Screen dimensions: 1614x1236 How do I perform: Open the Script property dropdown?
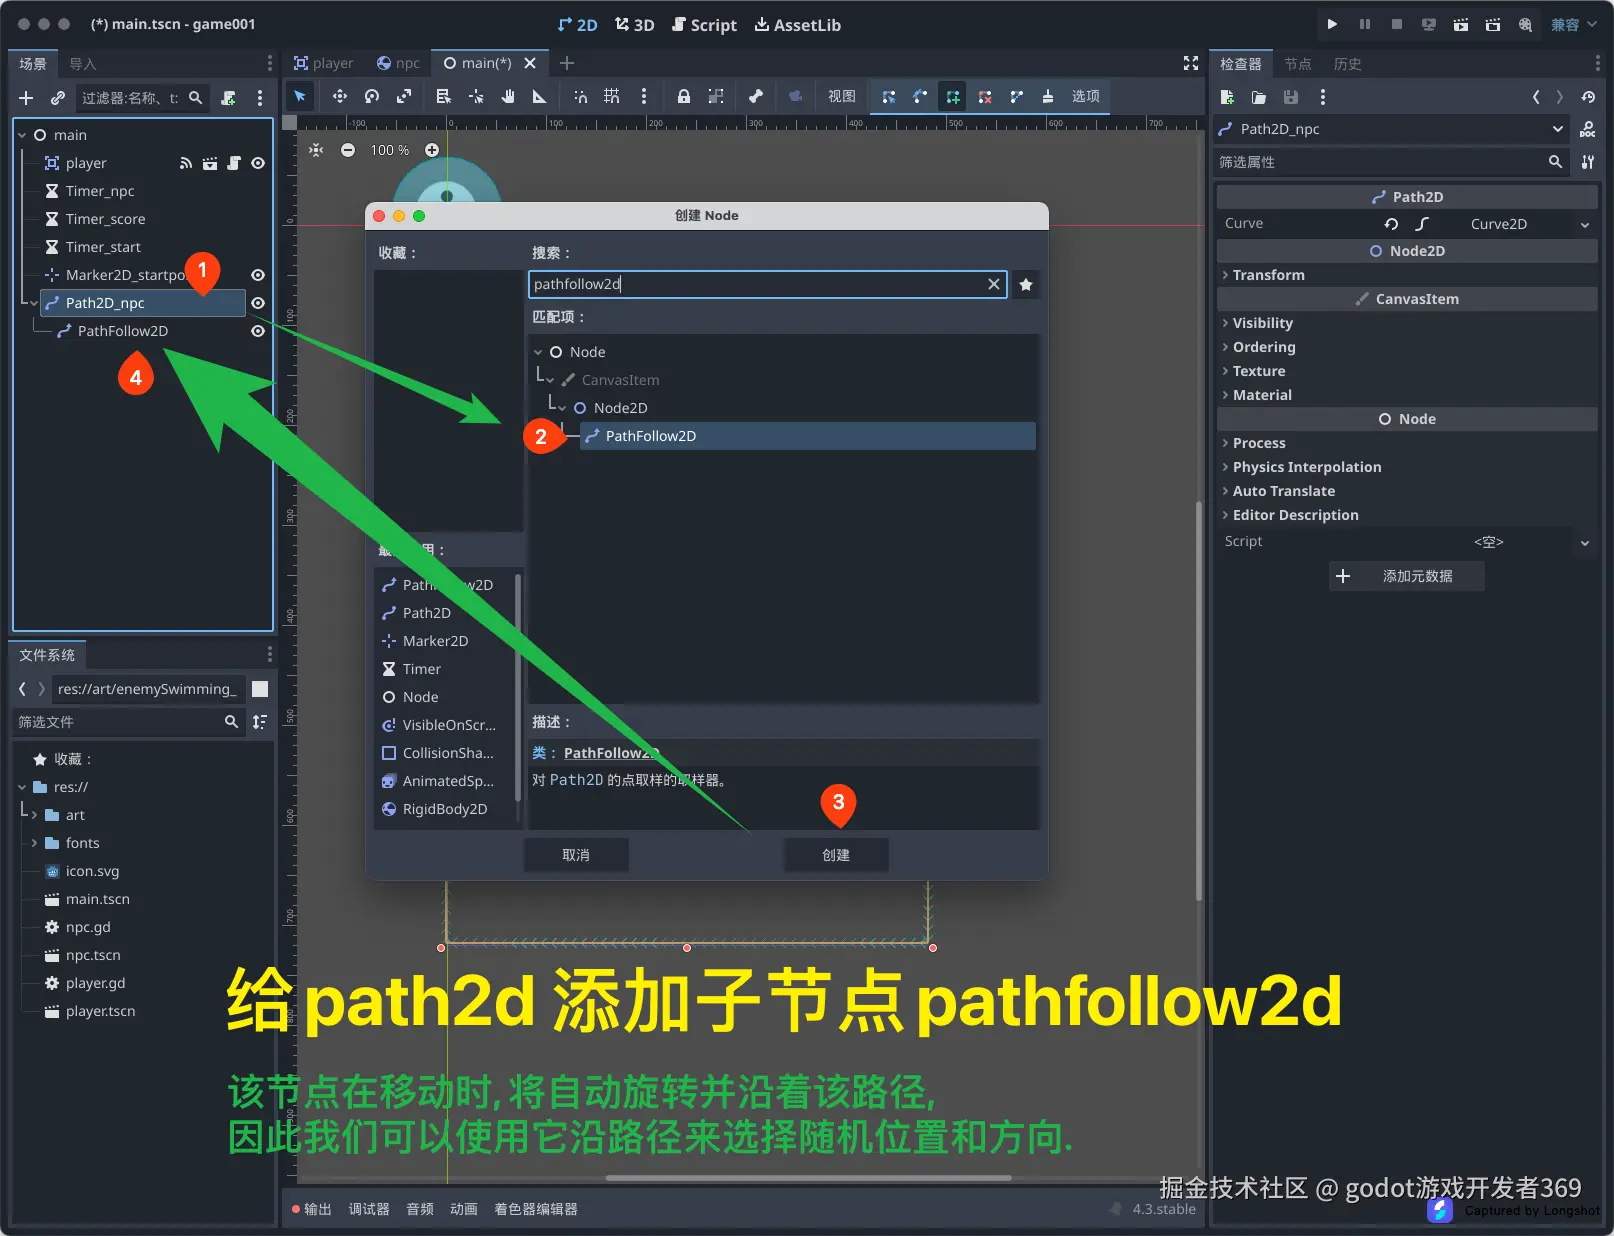(1585, 542)
